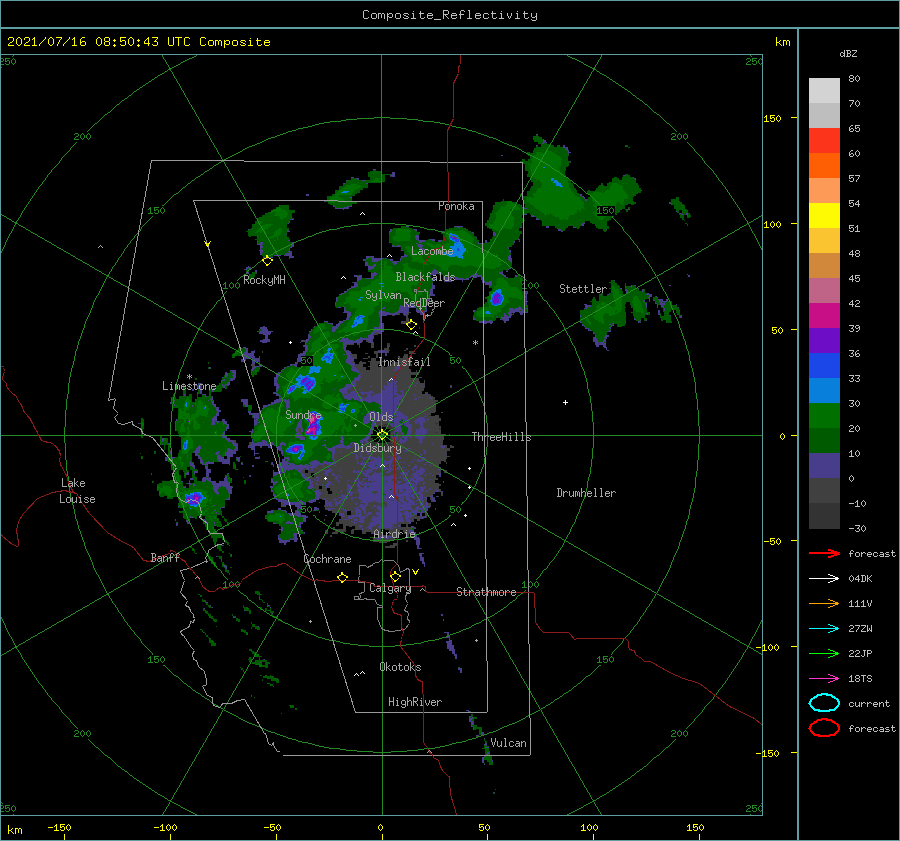Viewport: 900px width, 841px height.
Task: Click the Banff label
Action: point(165,558)
